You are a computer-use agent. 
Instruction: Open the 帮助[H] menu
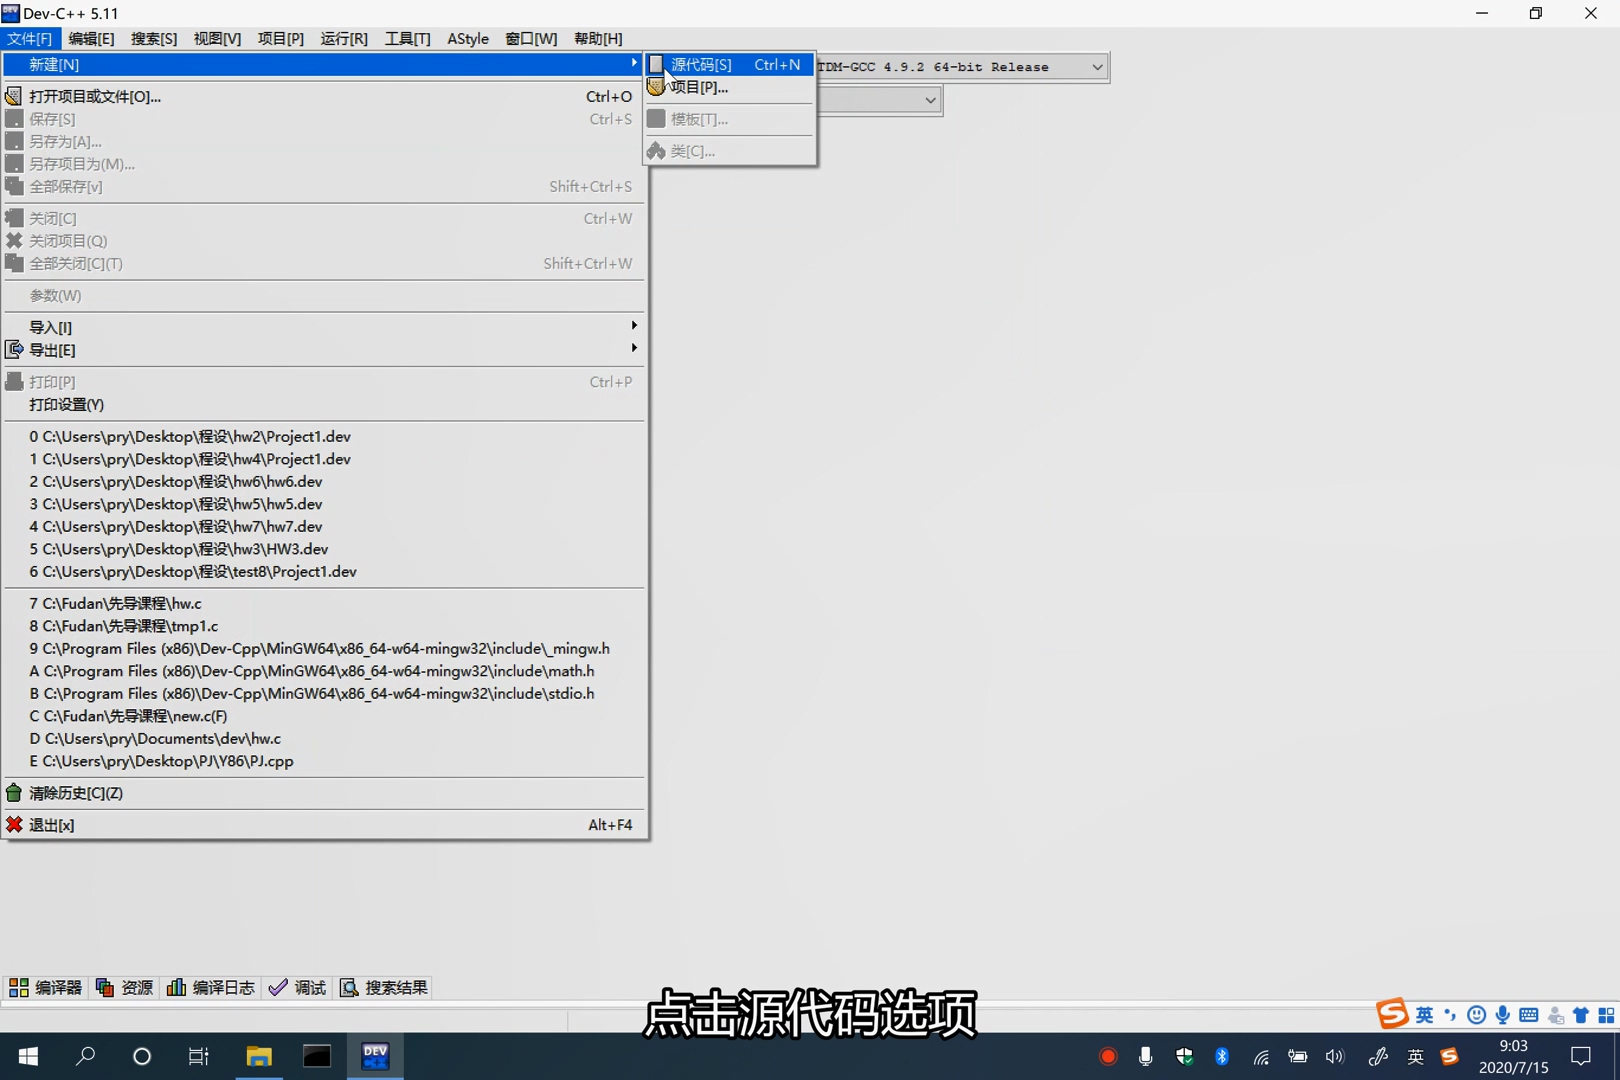598,38
